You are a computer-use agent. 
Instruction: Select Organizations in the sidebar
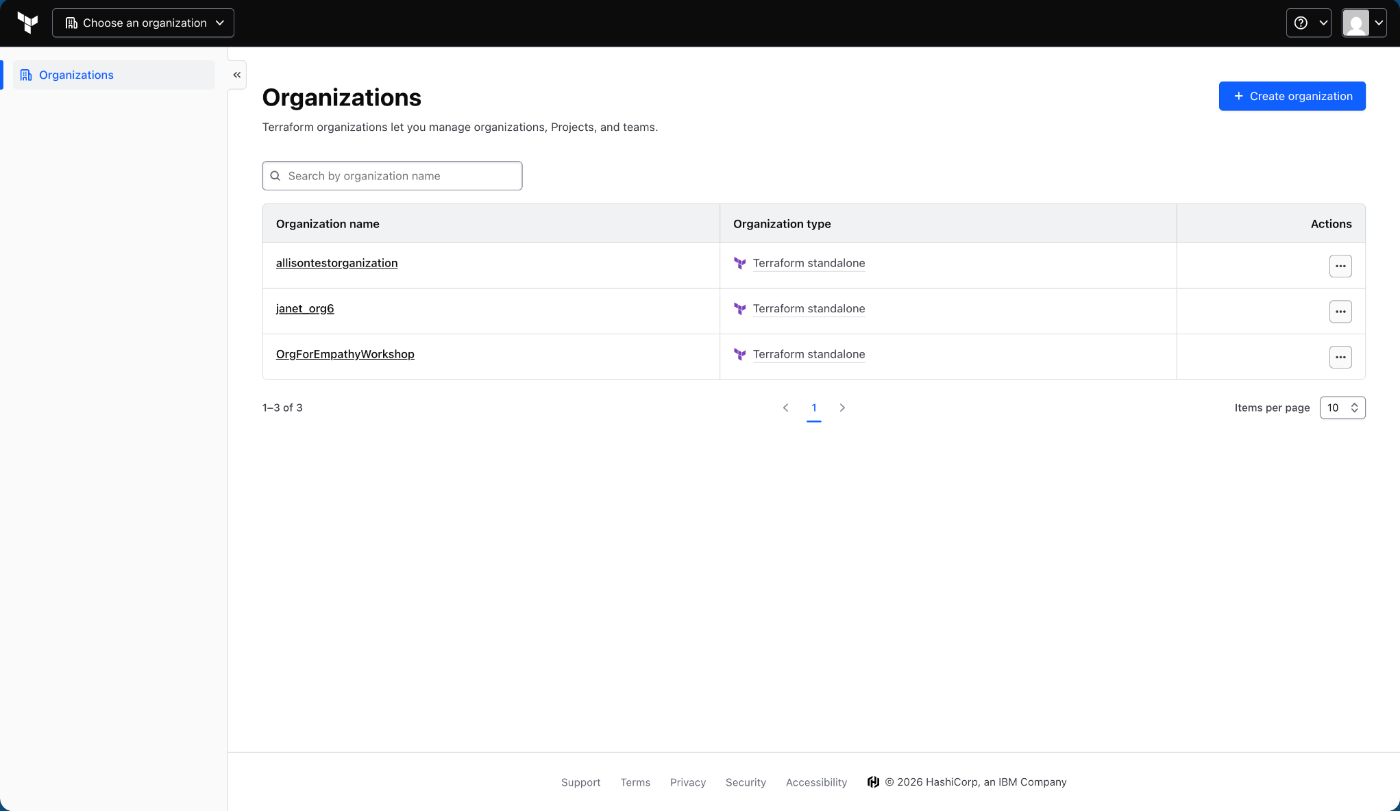tap(113, 75)
